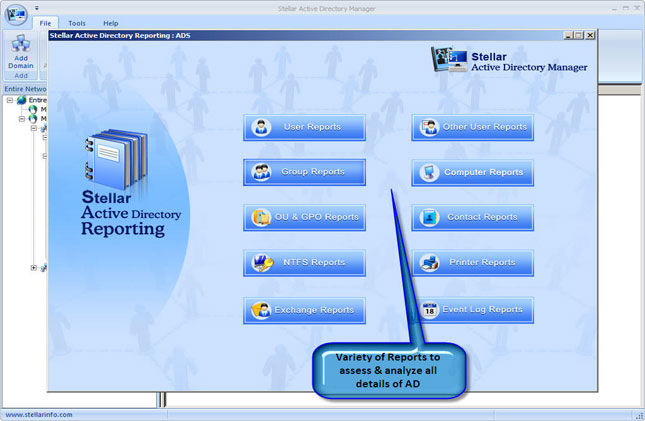The height and width of the screenshot is (421, 645).
Task: Click the Stellar Active Directory Manager logo
Action: pos(509,60)
